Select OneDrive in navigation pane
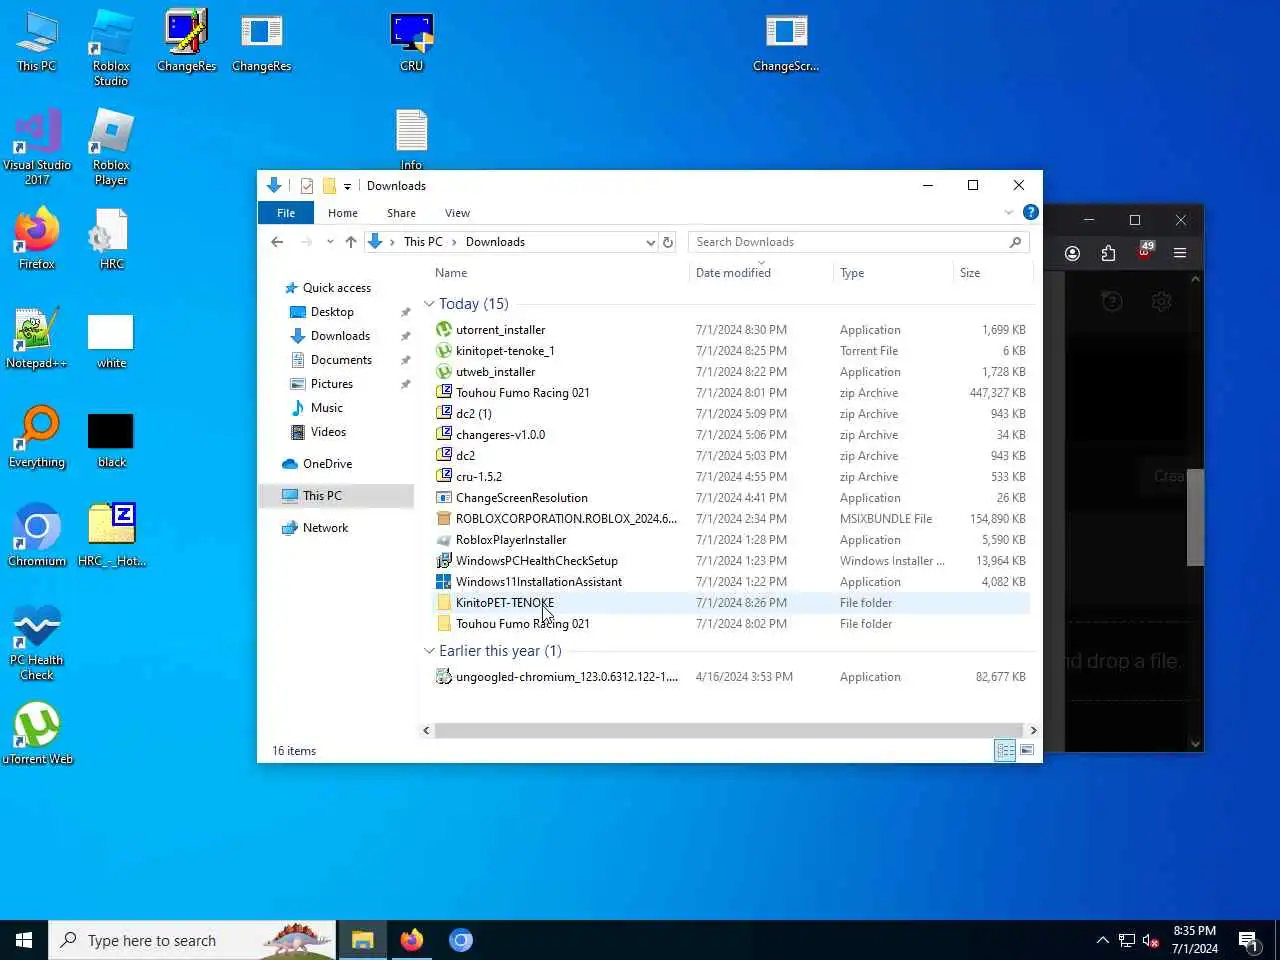This screenshot has width=1280, height=960. tap(327, 464)
